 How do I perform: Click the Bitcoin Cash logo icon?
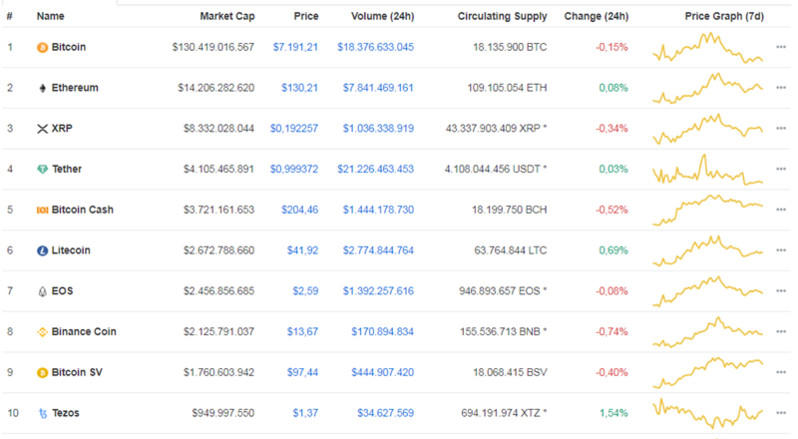pyautogui.click(x=42, y=210)
